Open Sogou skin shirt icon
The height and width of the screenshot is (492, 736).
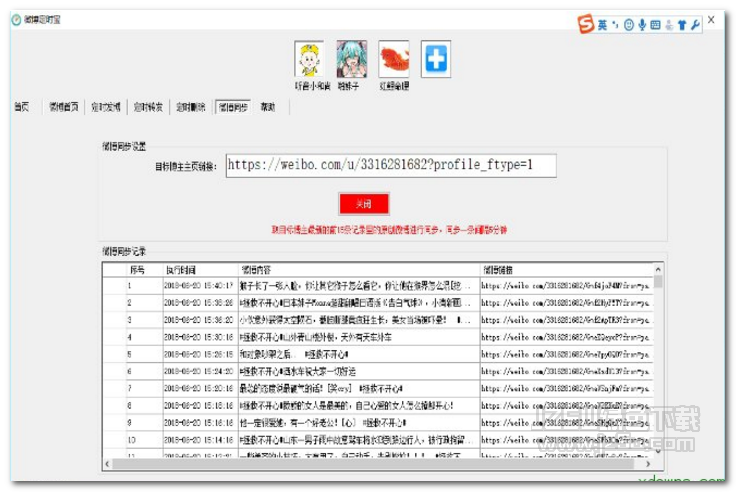pos(682,25)
